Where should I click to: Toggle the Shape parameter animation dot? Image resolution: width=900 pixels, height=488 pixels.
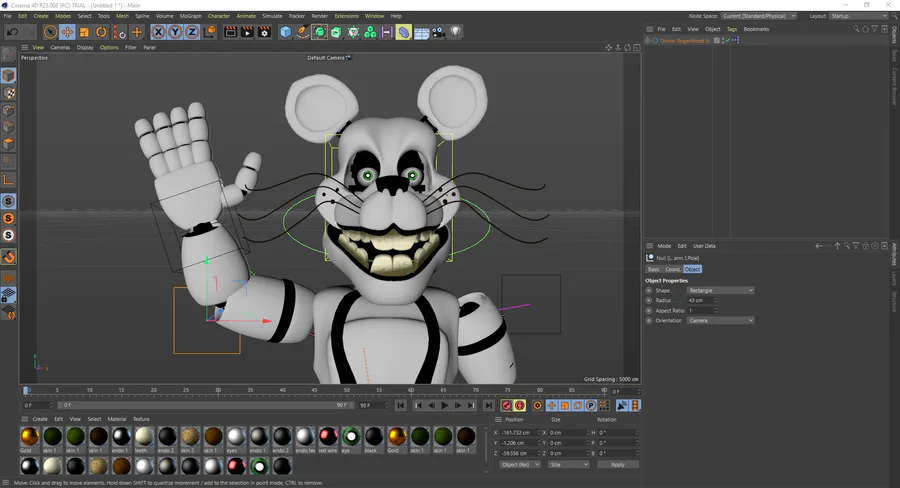pos(649,291)
